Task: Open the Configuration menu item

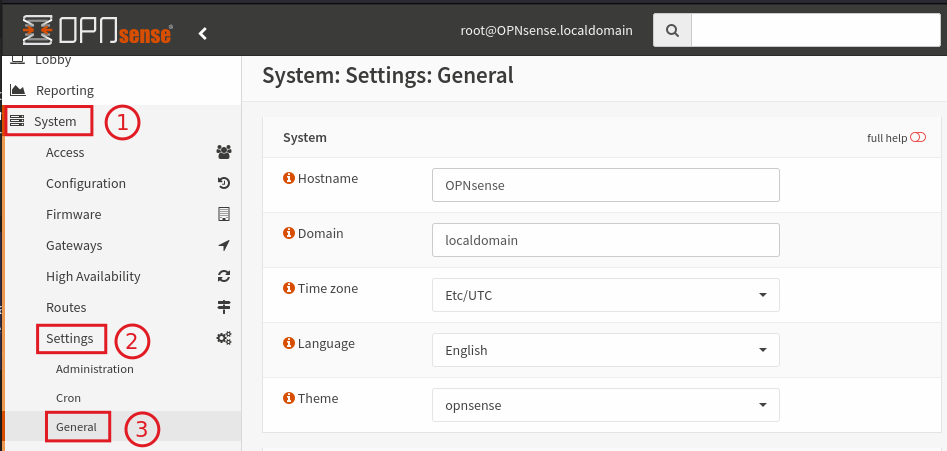Action: point(86,184)
